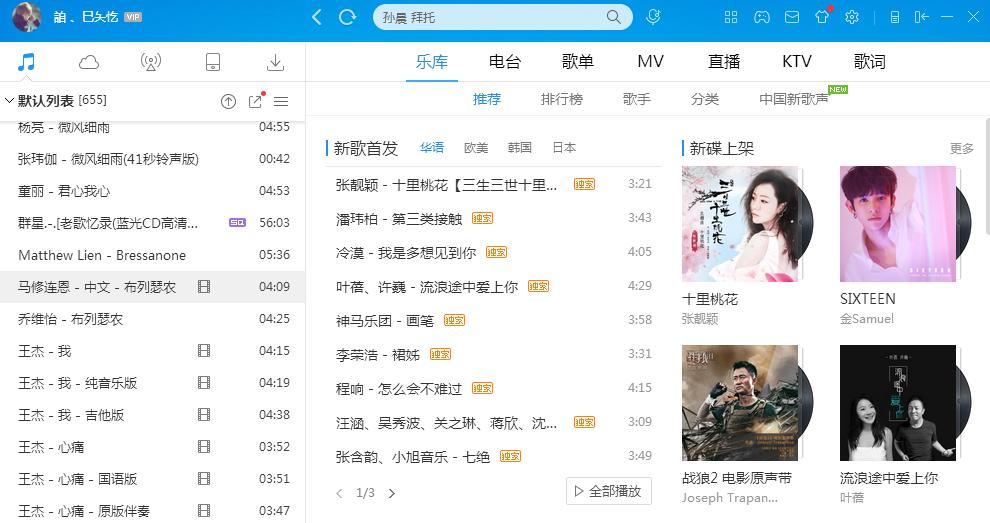Select the 推荐 sub-tab
This screenshot has height=523, width=990.
point(487,99)
